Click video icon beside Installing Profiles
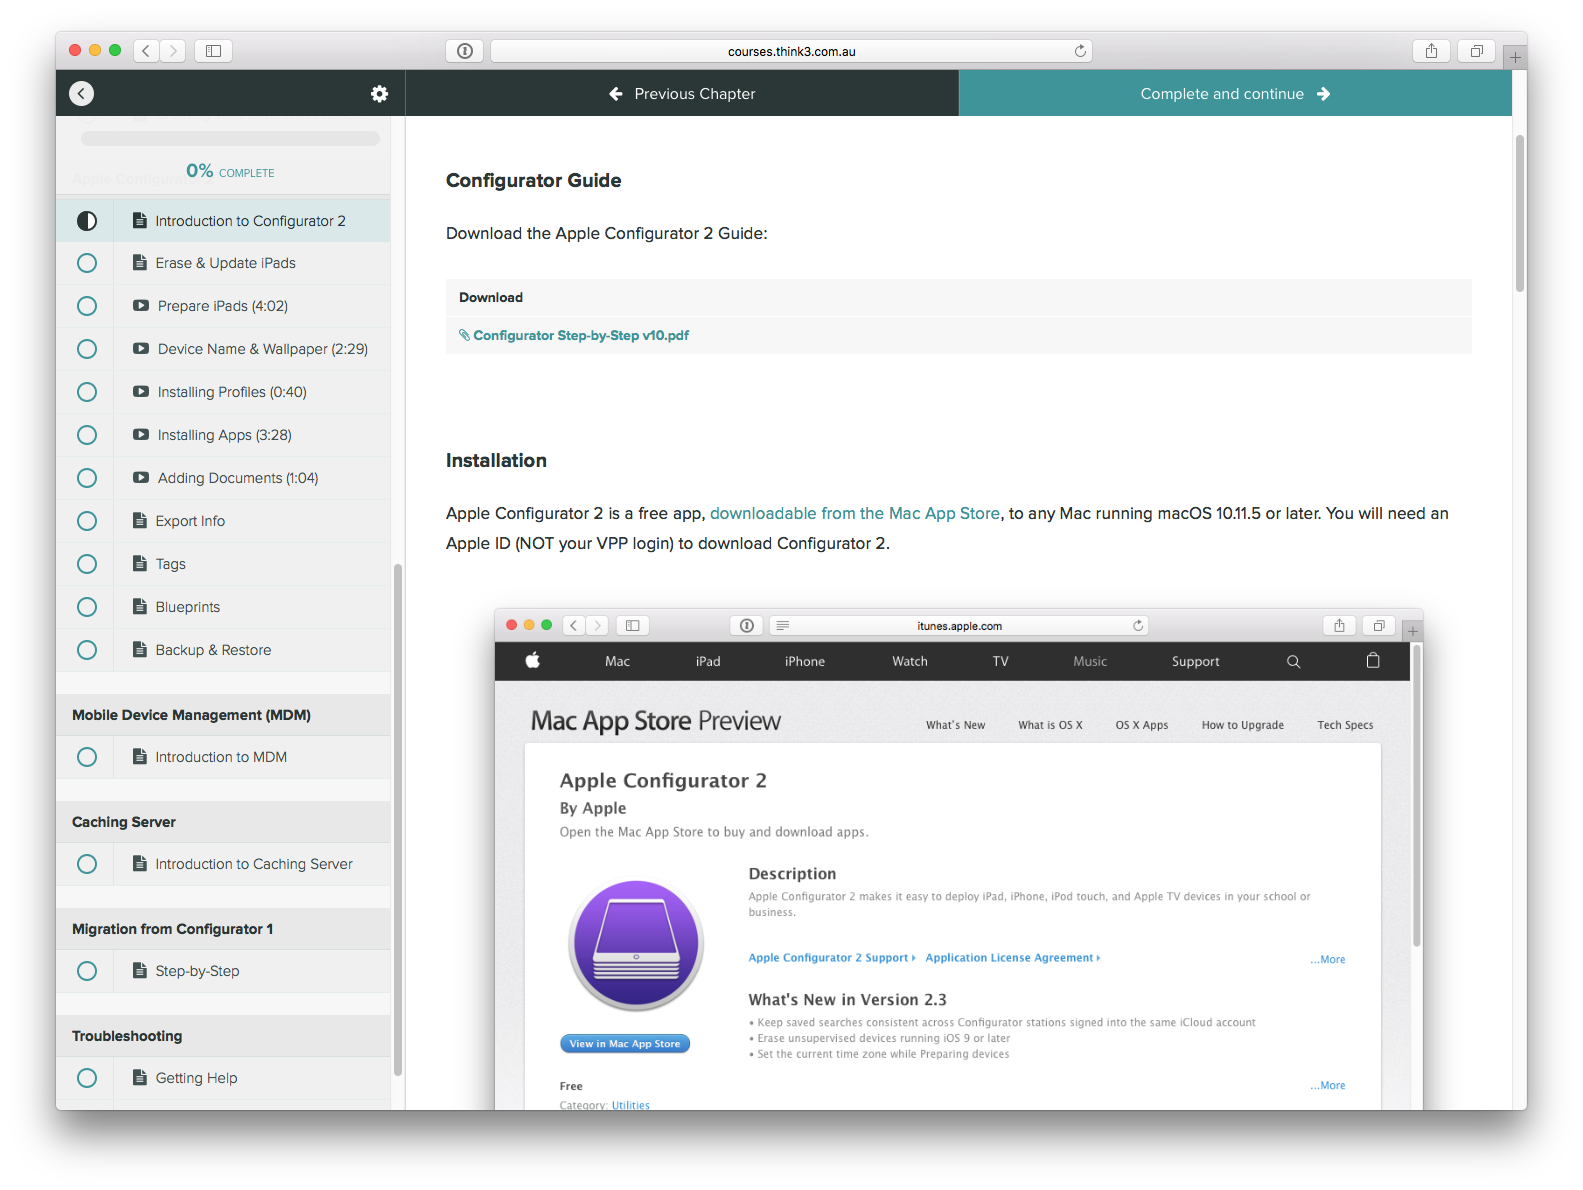The image size is (1583, 1190). [141, 392]
